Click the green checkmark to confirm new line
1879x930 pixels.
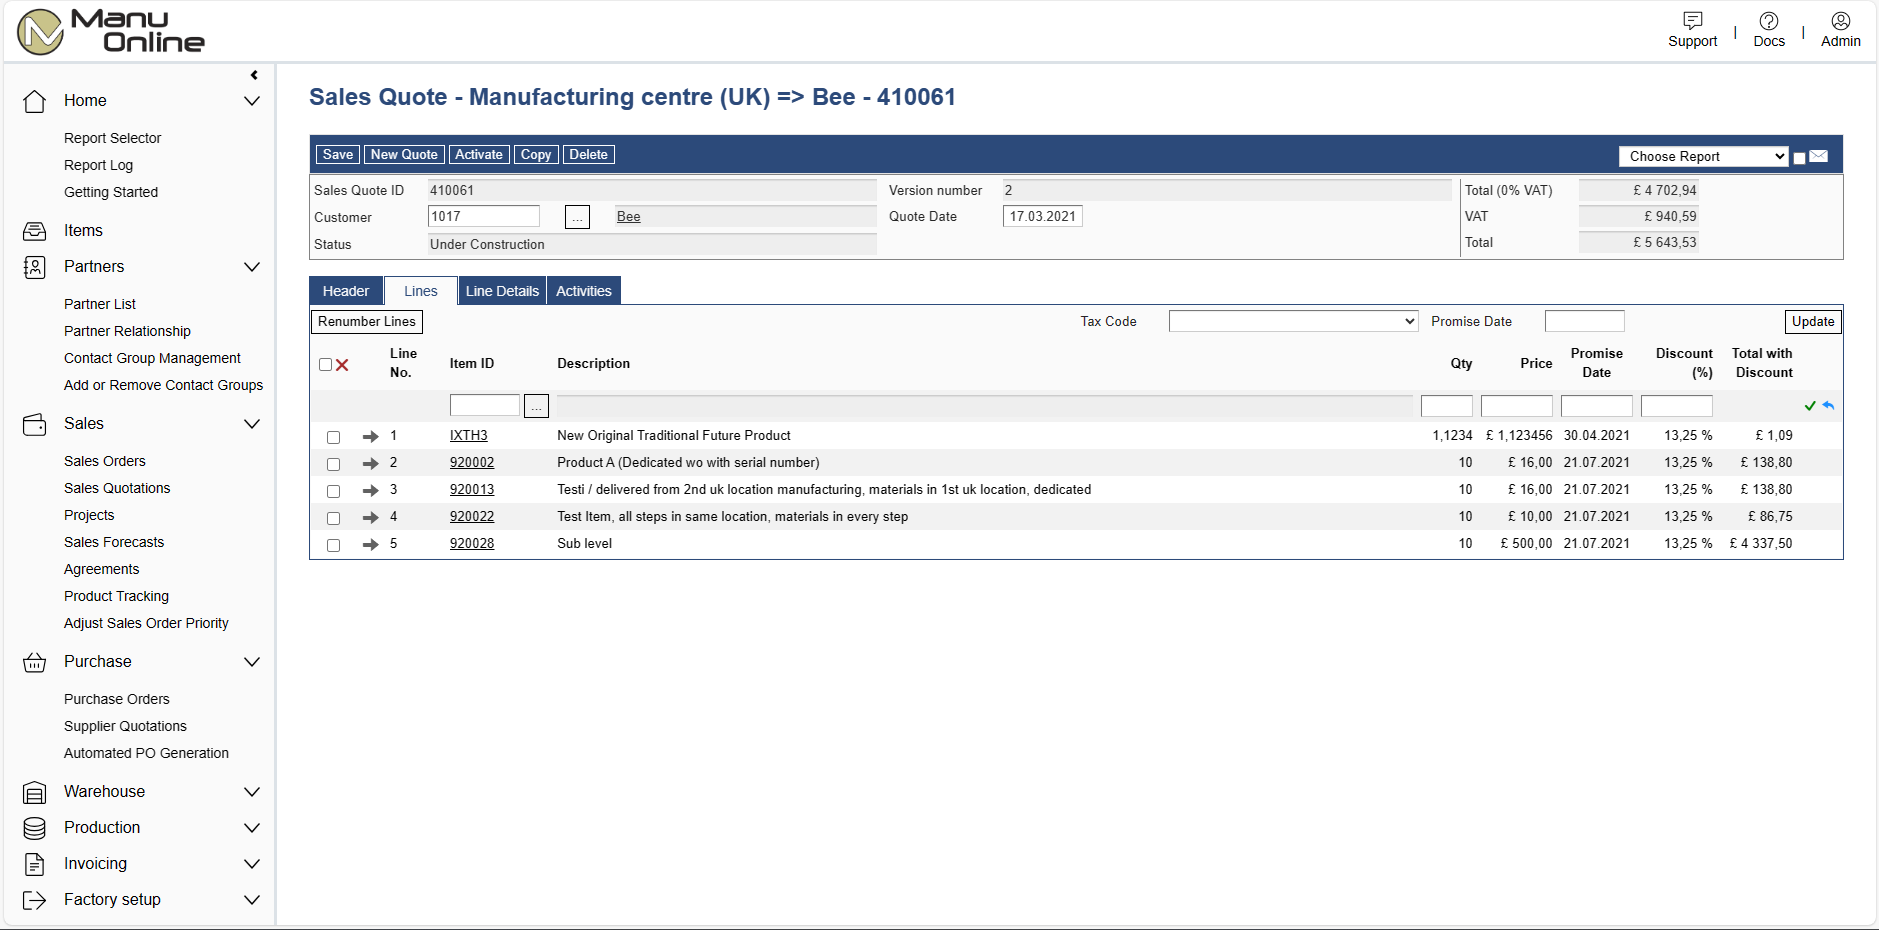coord(1810,406)
